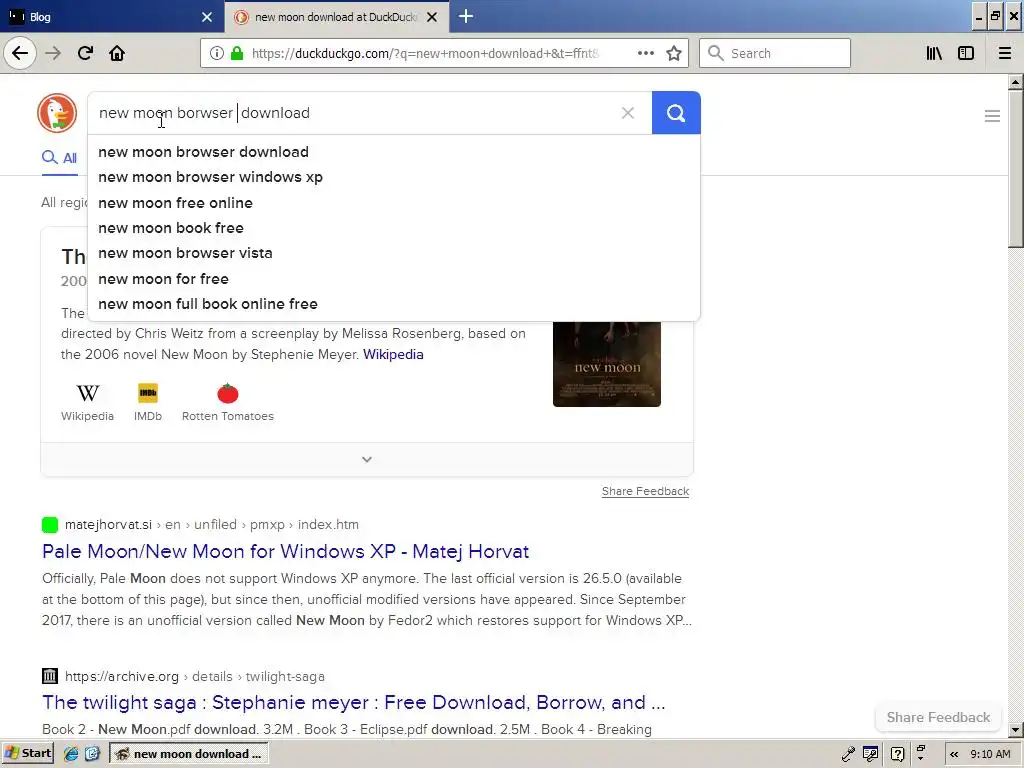This screenshot has height=768, width=1024.
Task: Click the new moon download taskbar button
Action: coord(189,754)
